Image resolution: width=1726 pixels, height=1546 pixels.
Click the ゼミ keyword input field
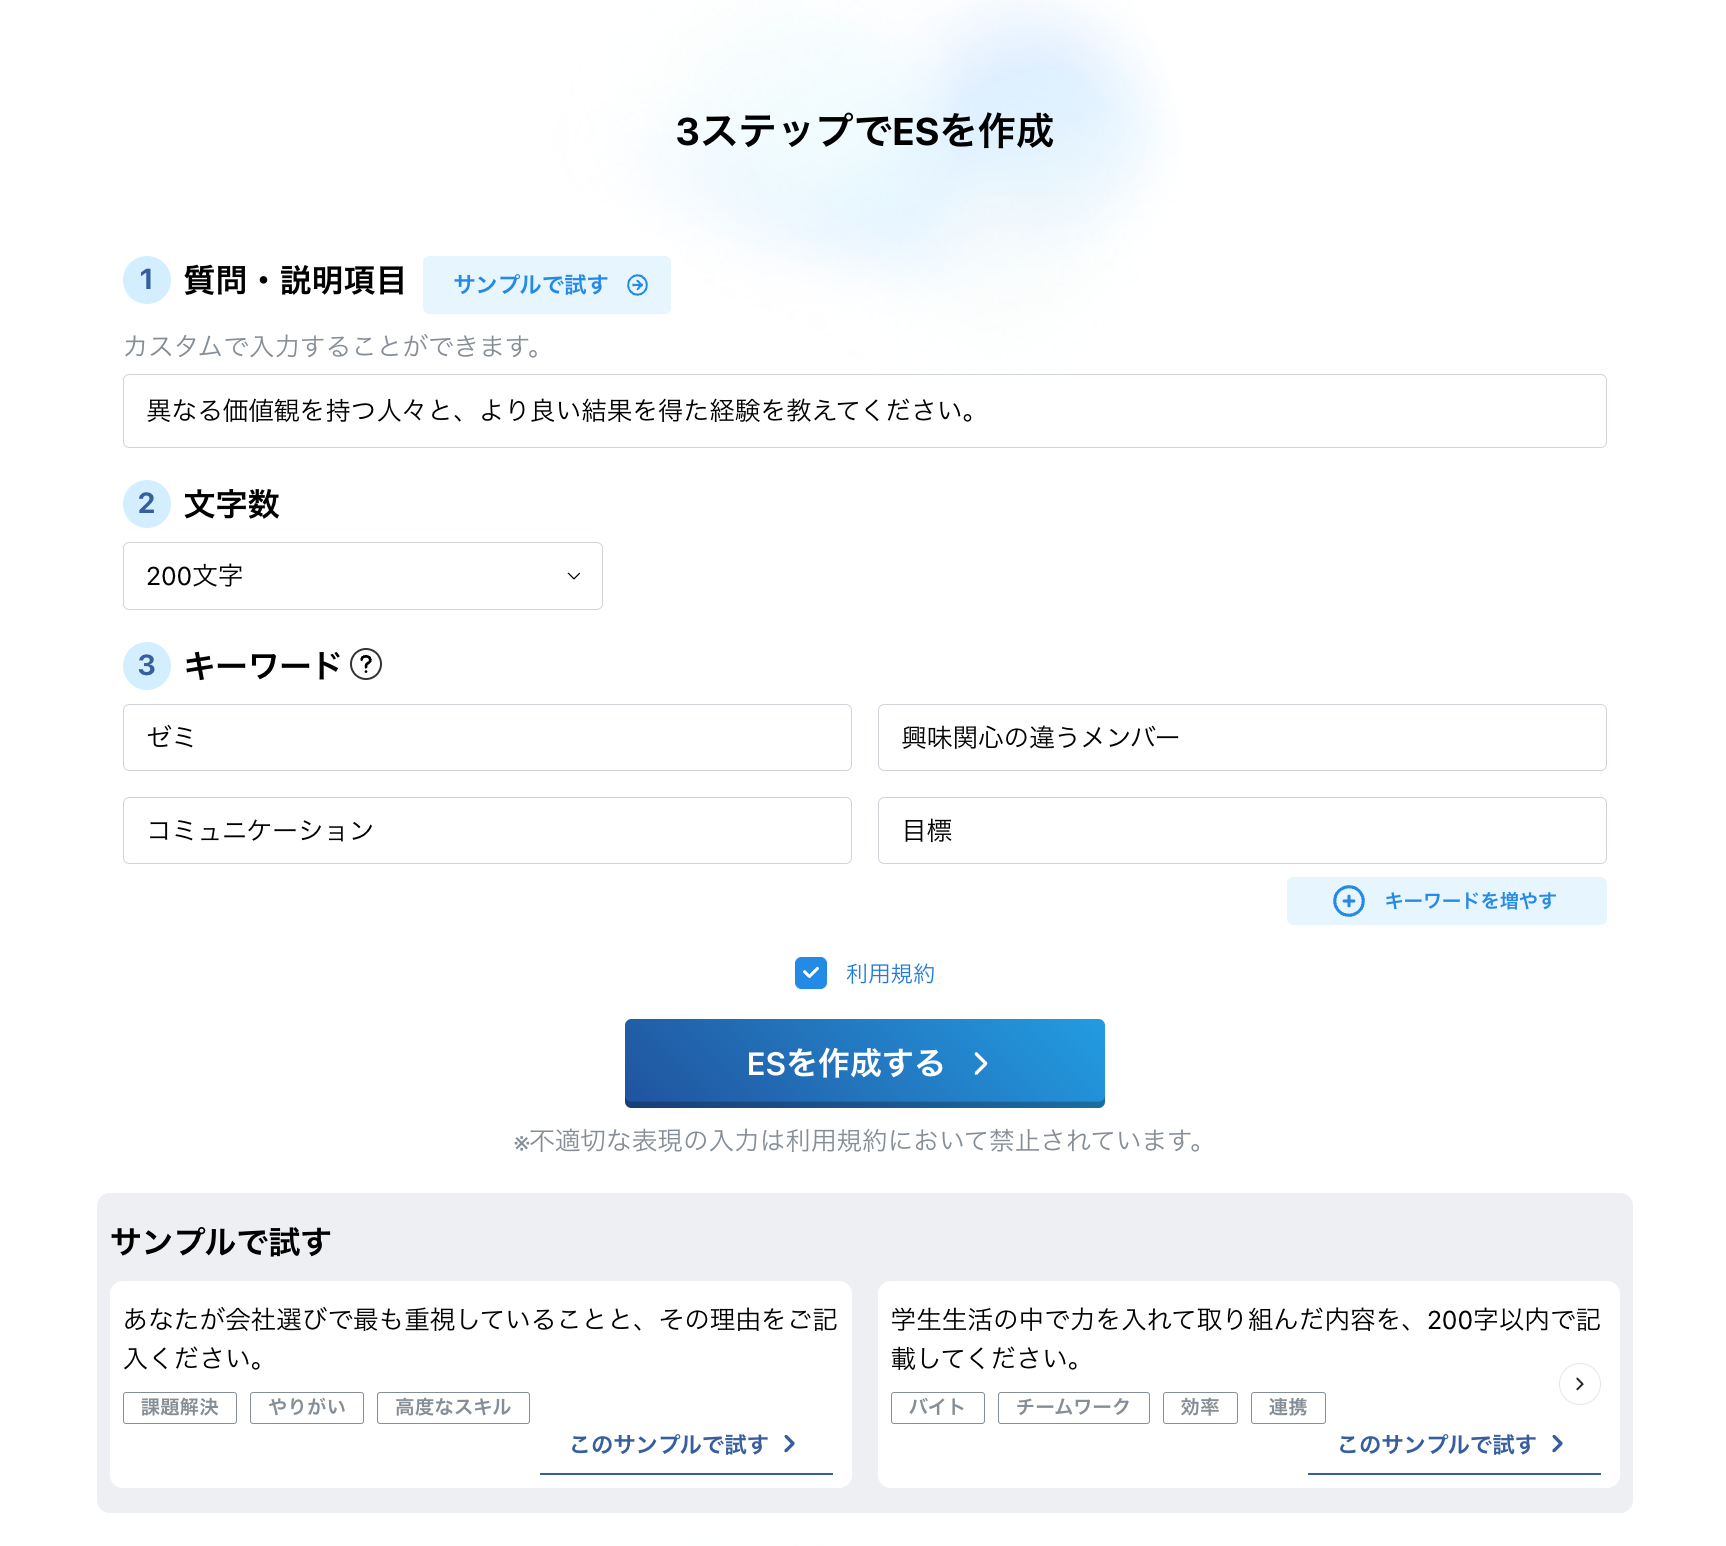(x=487, y=737)
